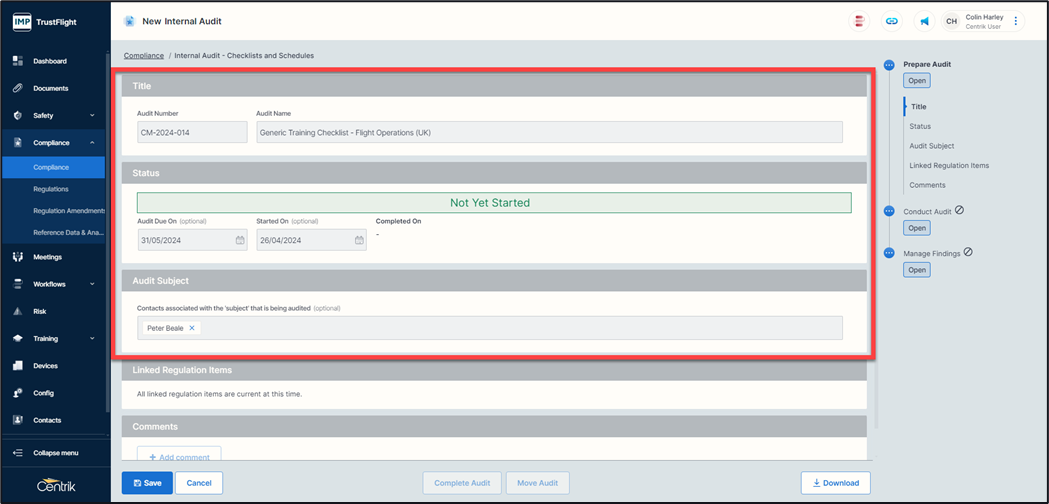Click the Compliance star-badge icon
This screenshot has width=1049, height=504.
[x=18, y=143]
